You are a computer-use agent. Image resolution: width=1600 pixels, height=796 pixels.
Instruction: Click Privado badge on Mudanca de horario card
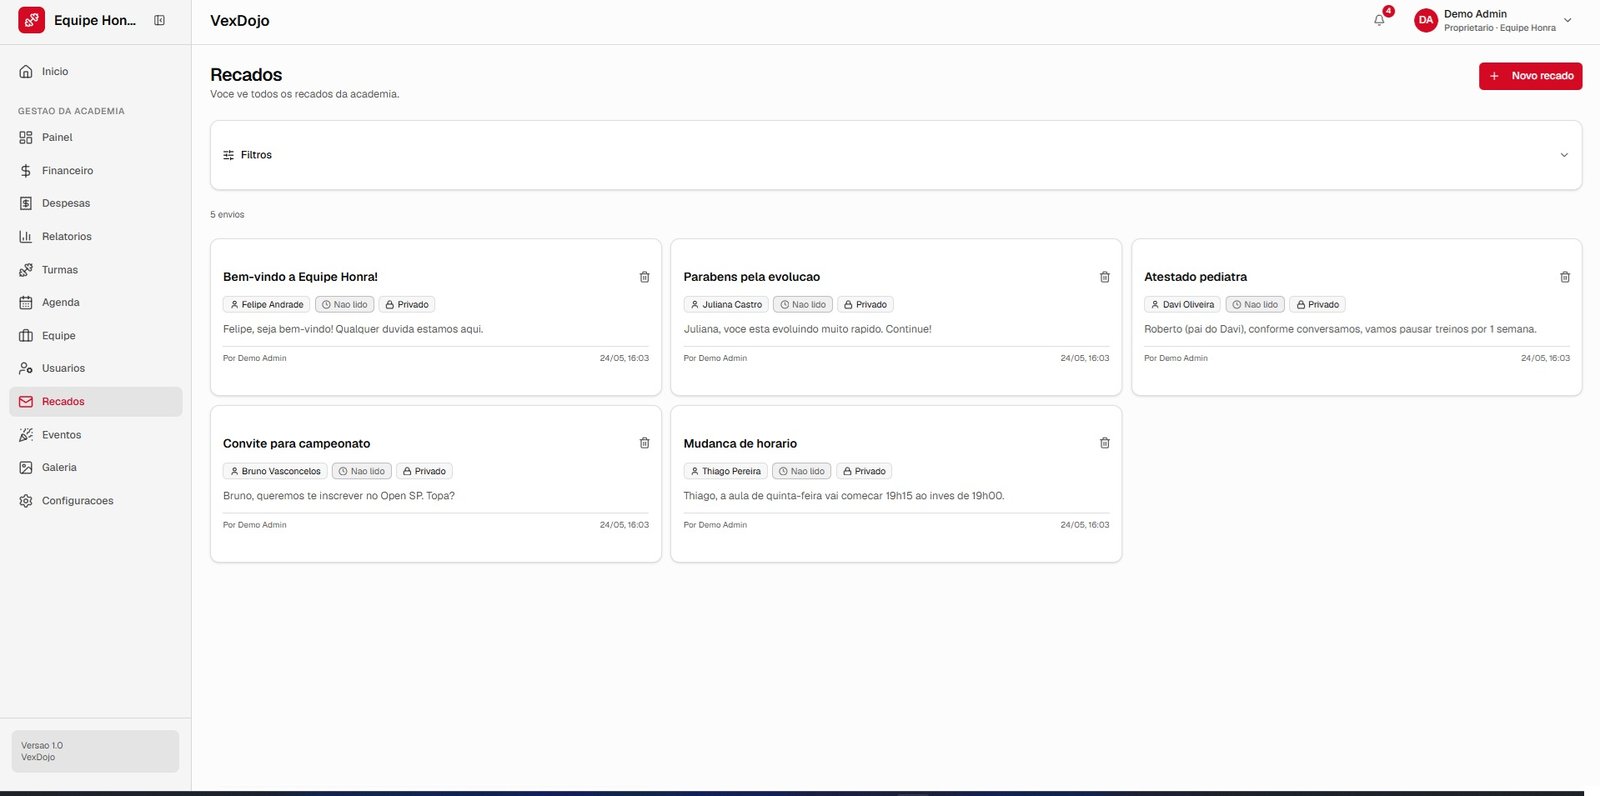pyautogui.click(x=864, y=471)
